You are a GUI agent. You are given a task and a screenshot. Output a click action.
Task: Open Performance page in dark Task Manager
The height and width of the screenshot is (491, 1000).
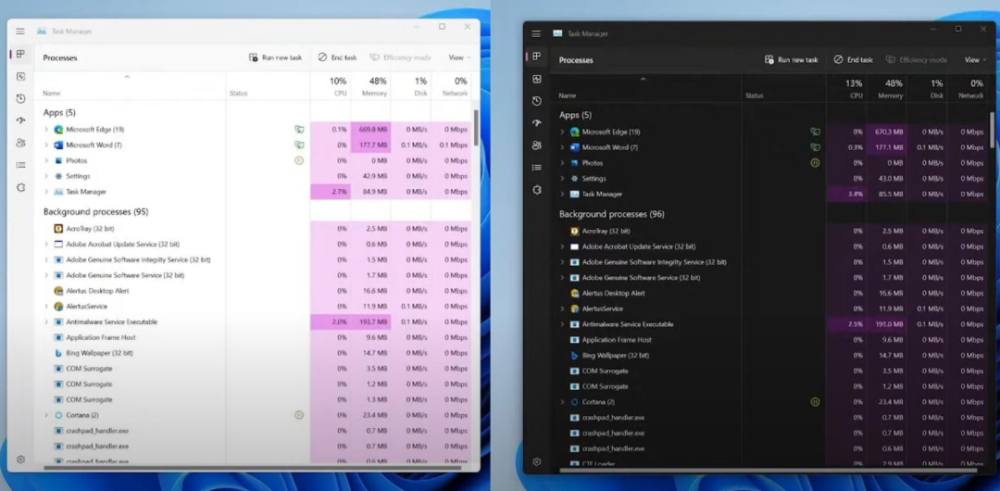click(x=536, y=79)
